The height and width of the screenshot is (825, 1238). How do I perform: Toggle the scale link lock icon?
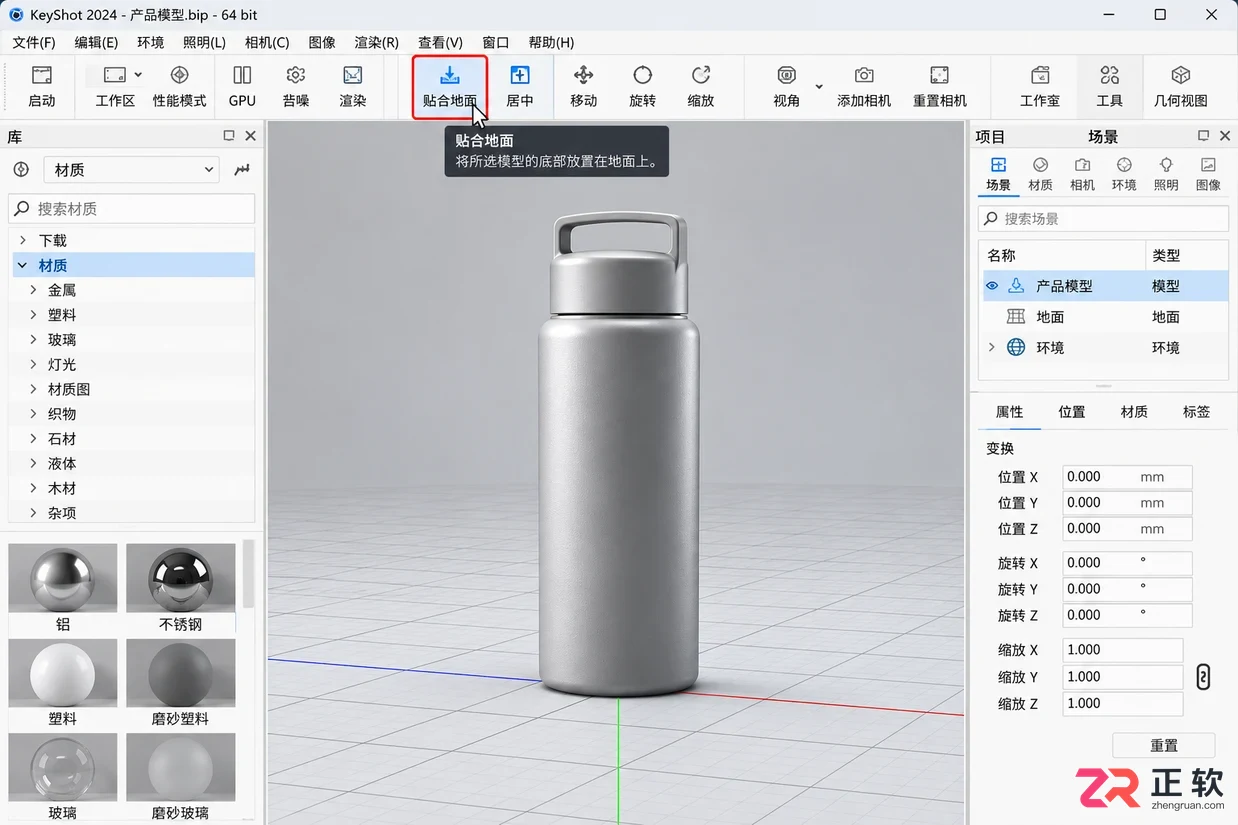click(x=1203, y=677)
